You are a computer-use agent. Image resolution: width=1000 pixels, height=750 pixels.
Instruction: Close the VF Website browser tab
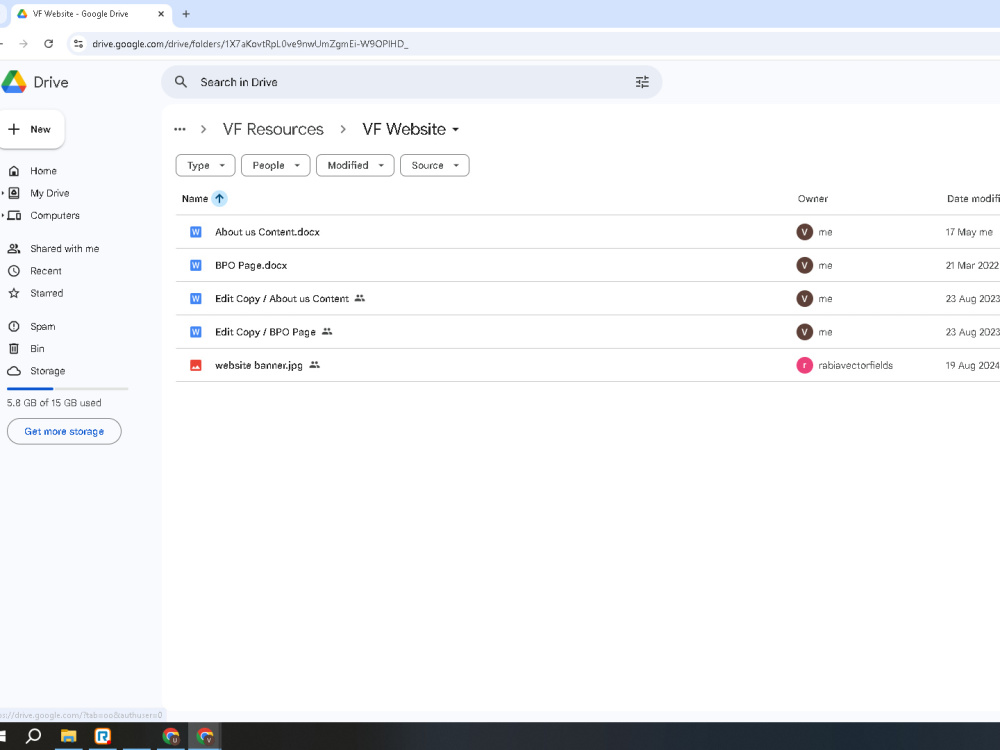[x=161, y=14]
